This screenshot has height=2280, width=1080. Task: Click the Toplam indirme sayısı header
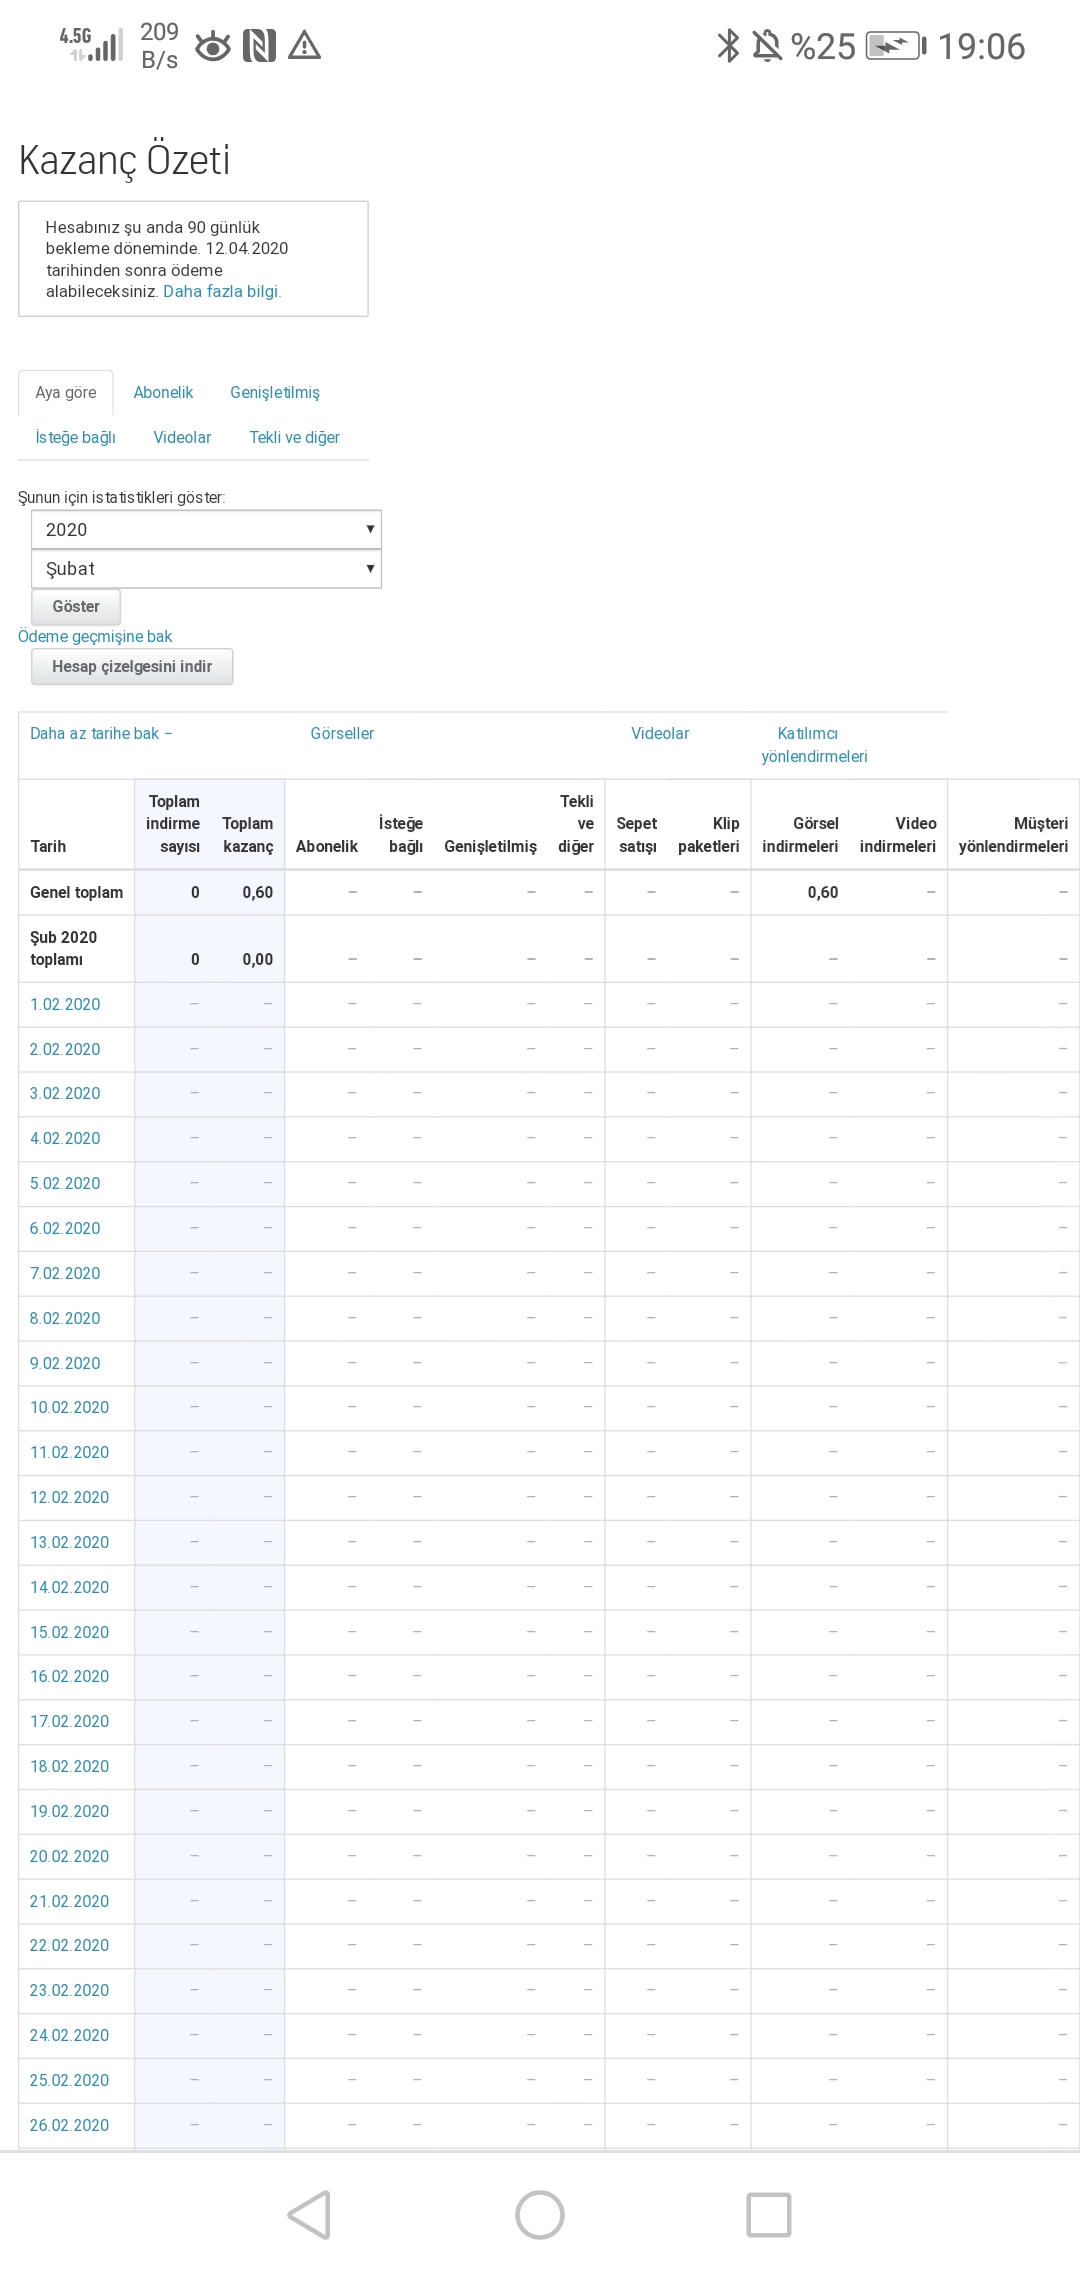pos(173,823)
